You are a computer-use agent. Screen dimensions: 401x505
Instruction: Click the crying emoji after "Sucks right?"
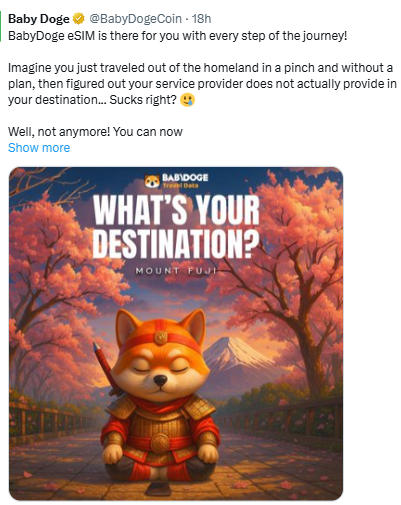click(x=187, y=100)
